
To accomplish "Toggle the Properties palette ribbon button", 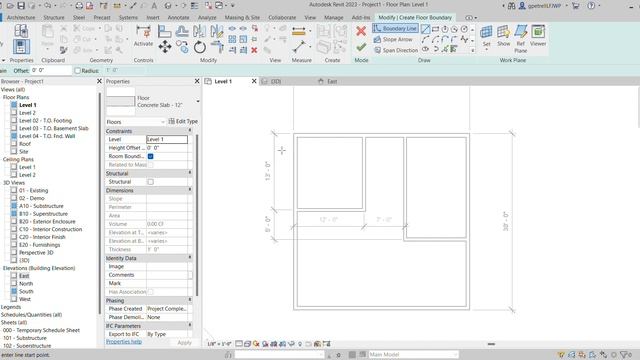I will click(x=21, y=47).
